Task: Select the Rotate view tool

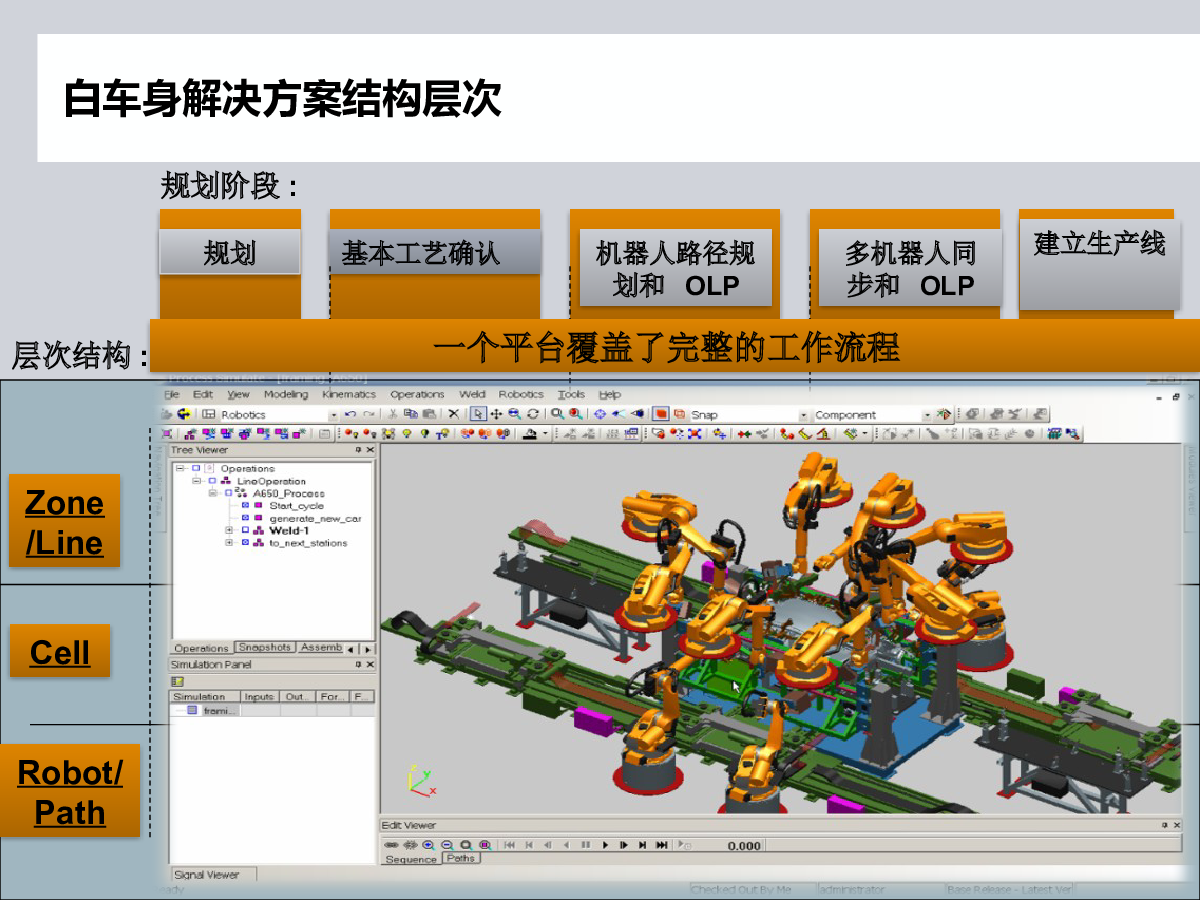Action: pyautogui.click(x=533, y=414)
